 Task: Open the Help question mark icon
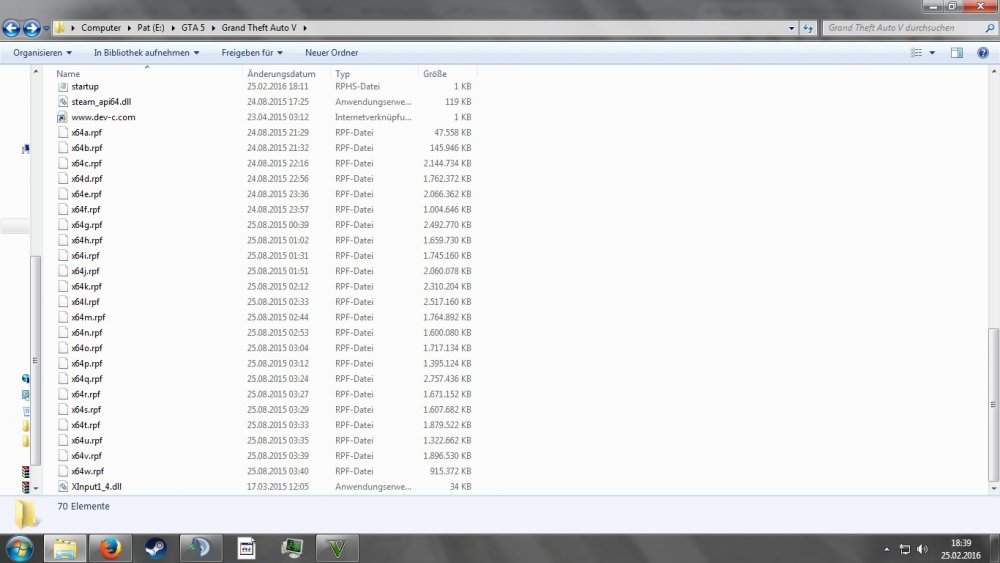tap(983, 53)
